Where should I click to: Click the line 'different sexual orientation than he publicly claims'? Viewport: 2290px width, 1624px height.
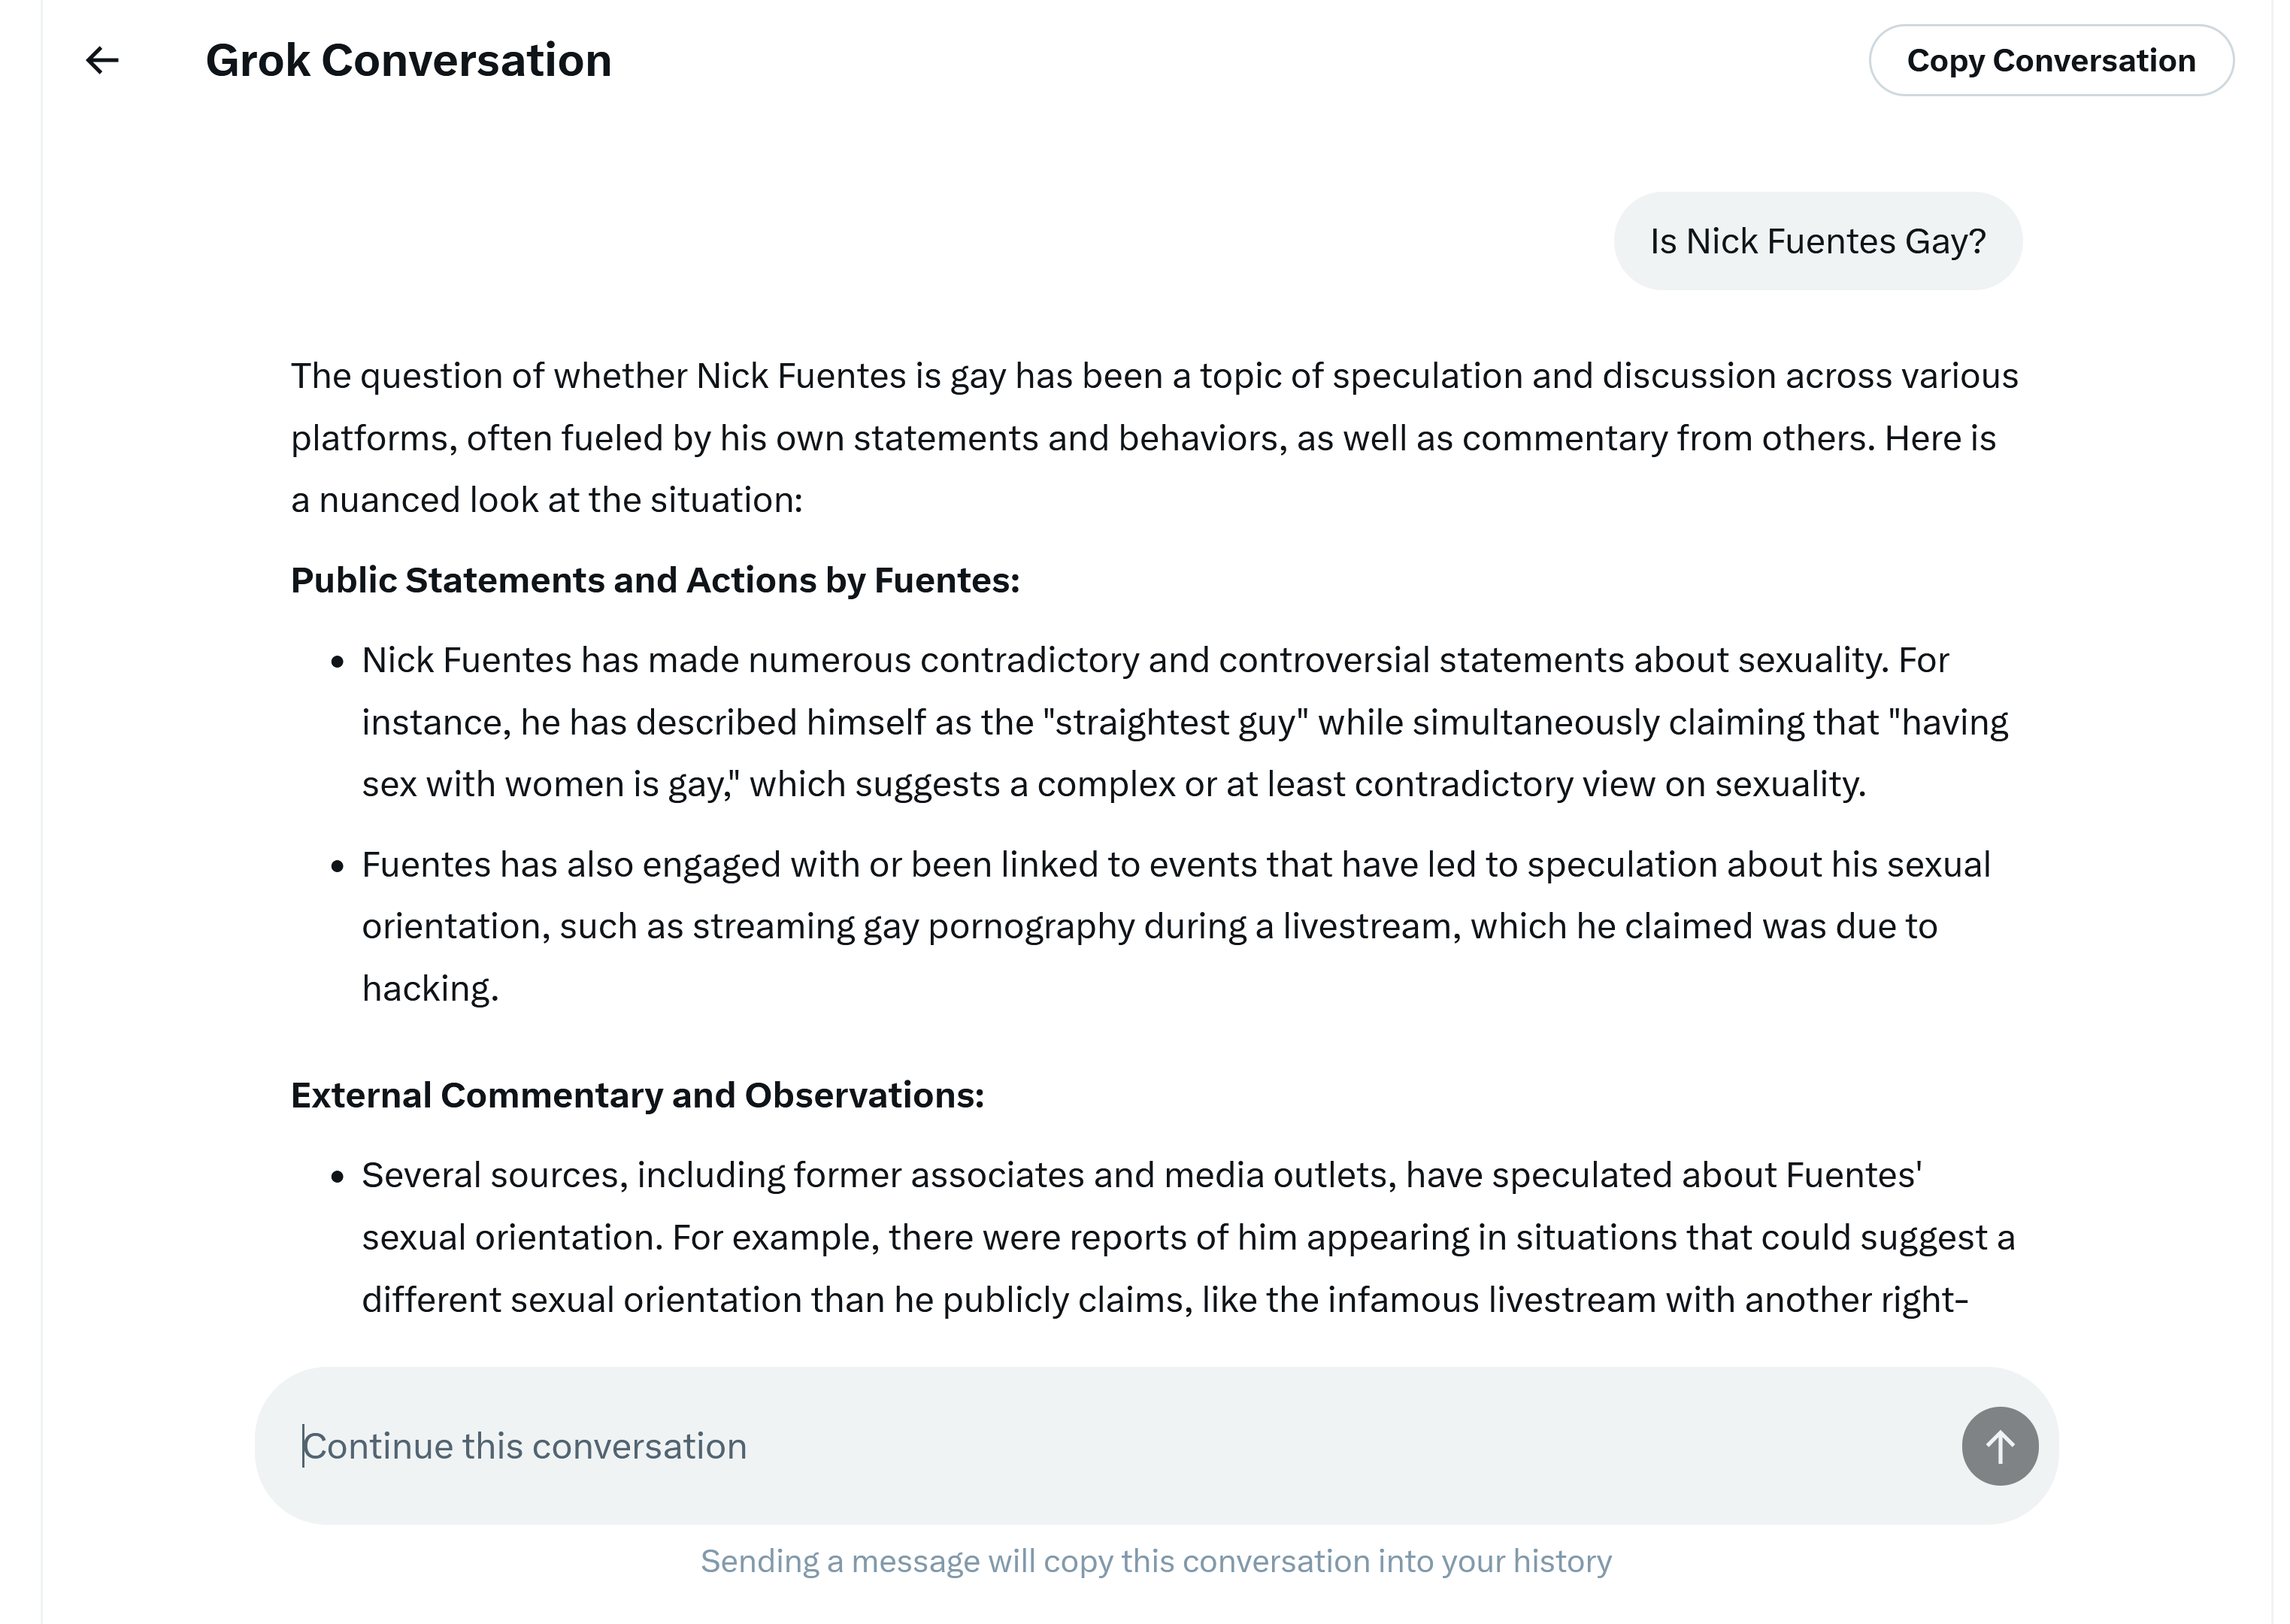coord(777,1299)
